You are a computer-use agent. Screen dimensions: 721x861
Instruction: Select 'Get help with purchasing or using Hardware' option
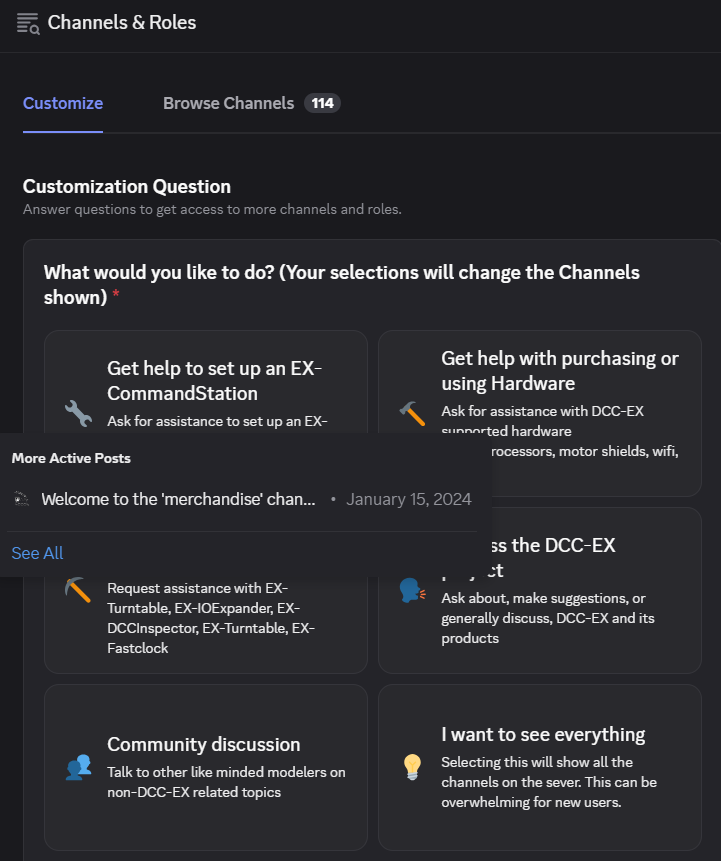point(540,413)
